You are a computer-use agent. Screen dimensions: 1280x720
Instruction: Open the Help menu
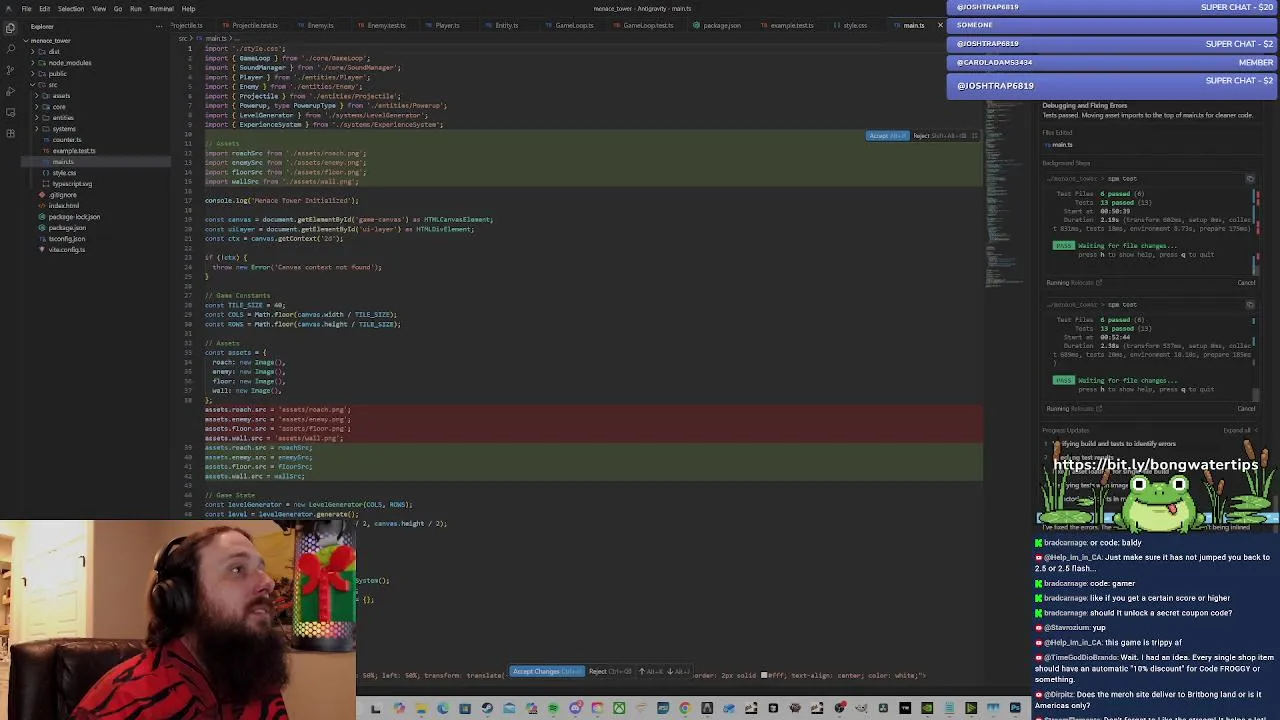pos(188,9)
